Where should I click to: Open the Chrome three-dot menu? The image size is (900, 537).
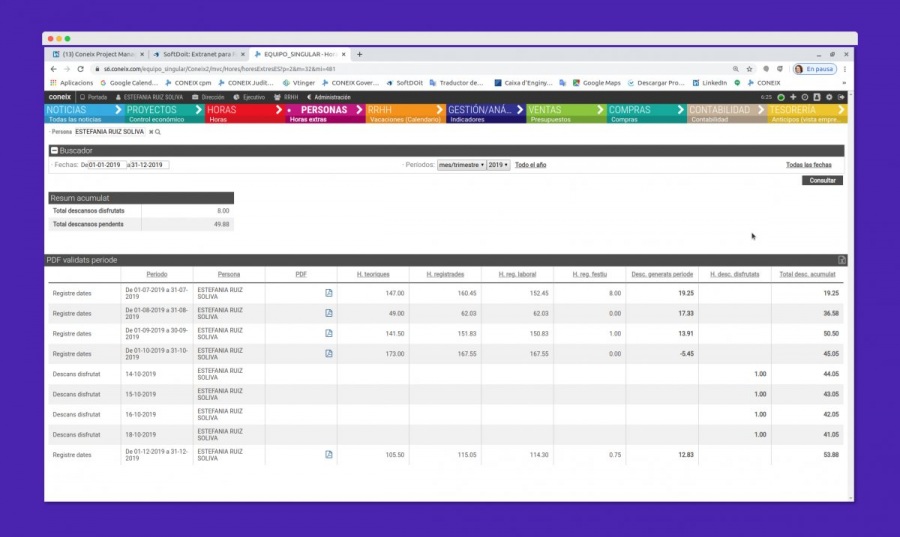845,69
